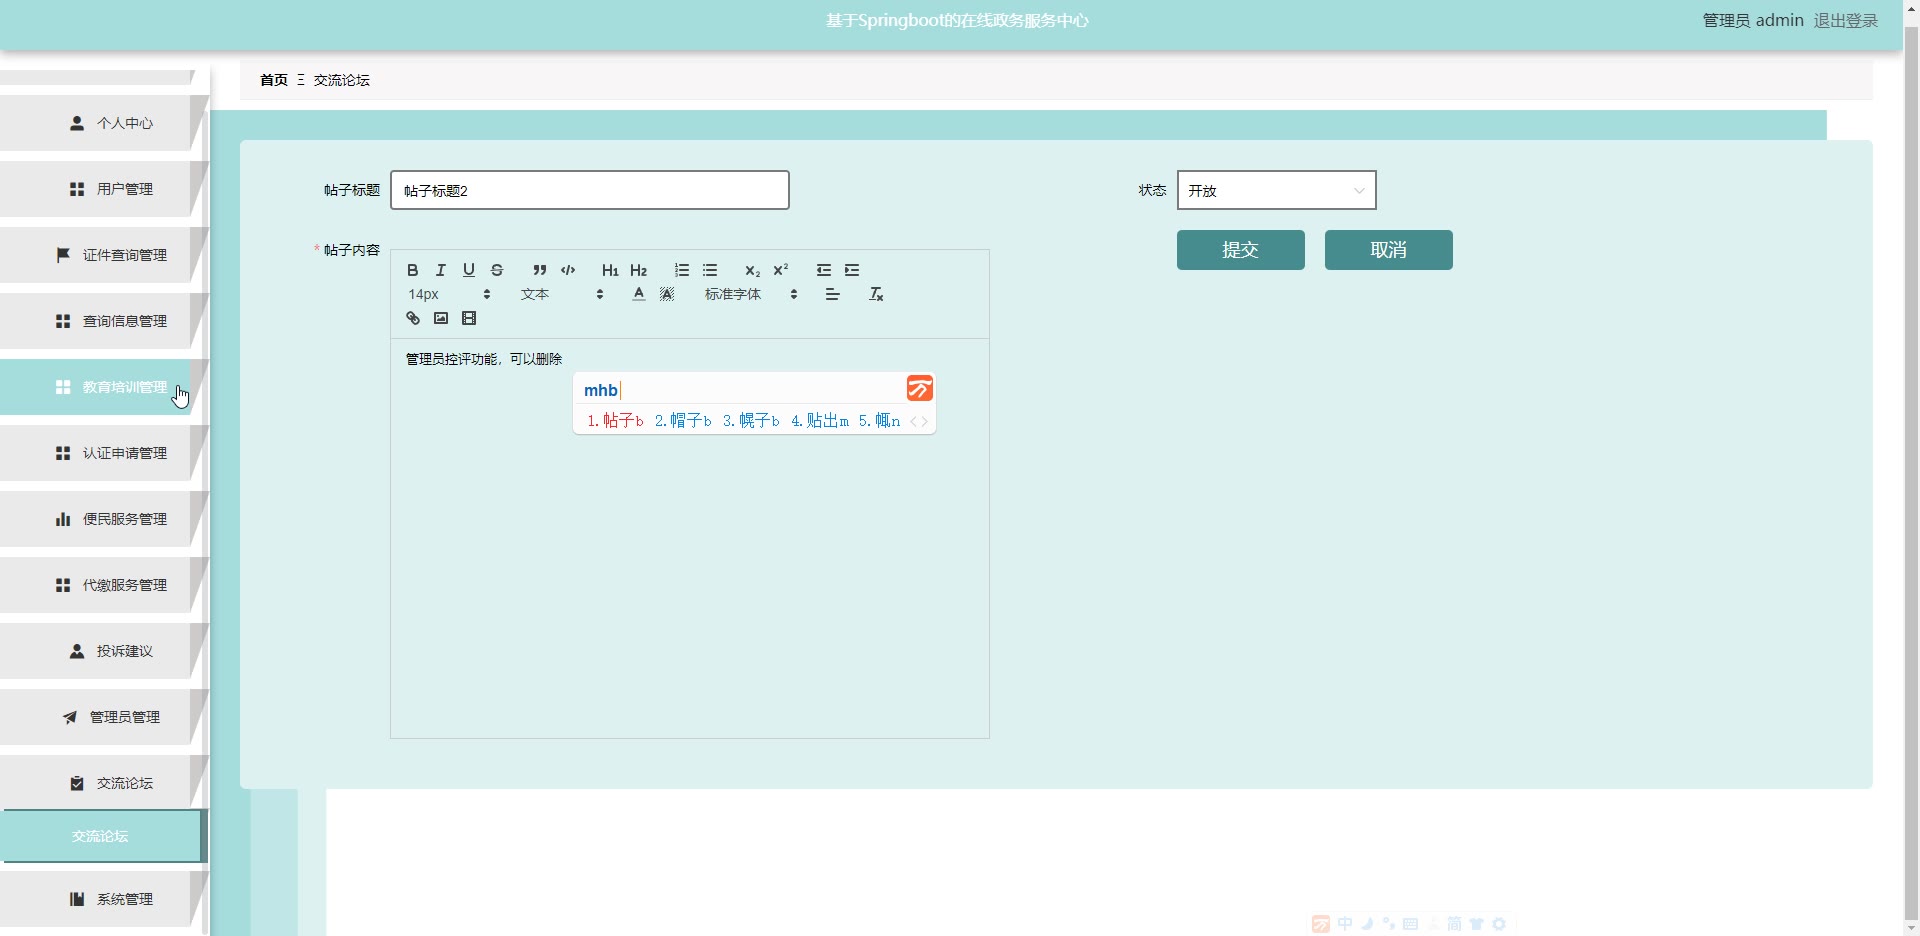Increase the paragraph indent
Screen dimensions: 1920x936
[x=852, y=270]
